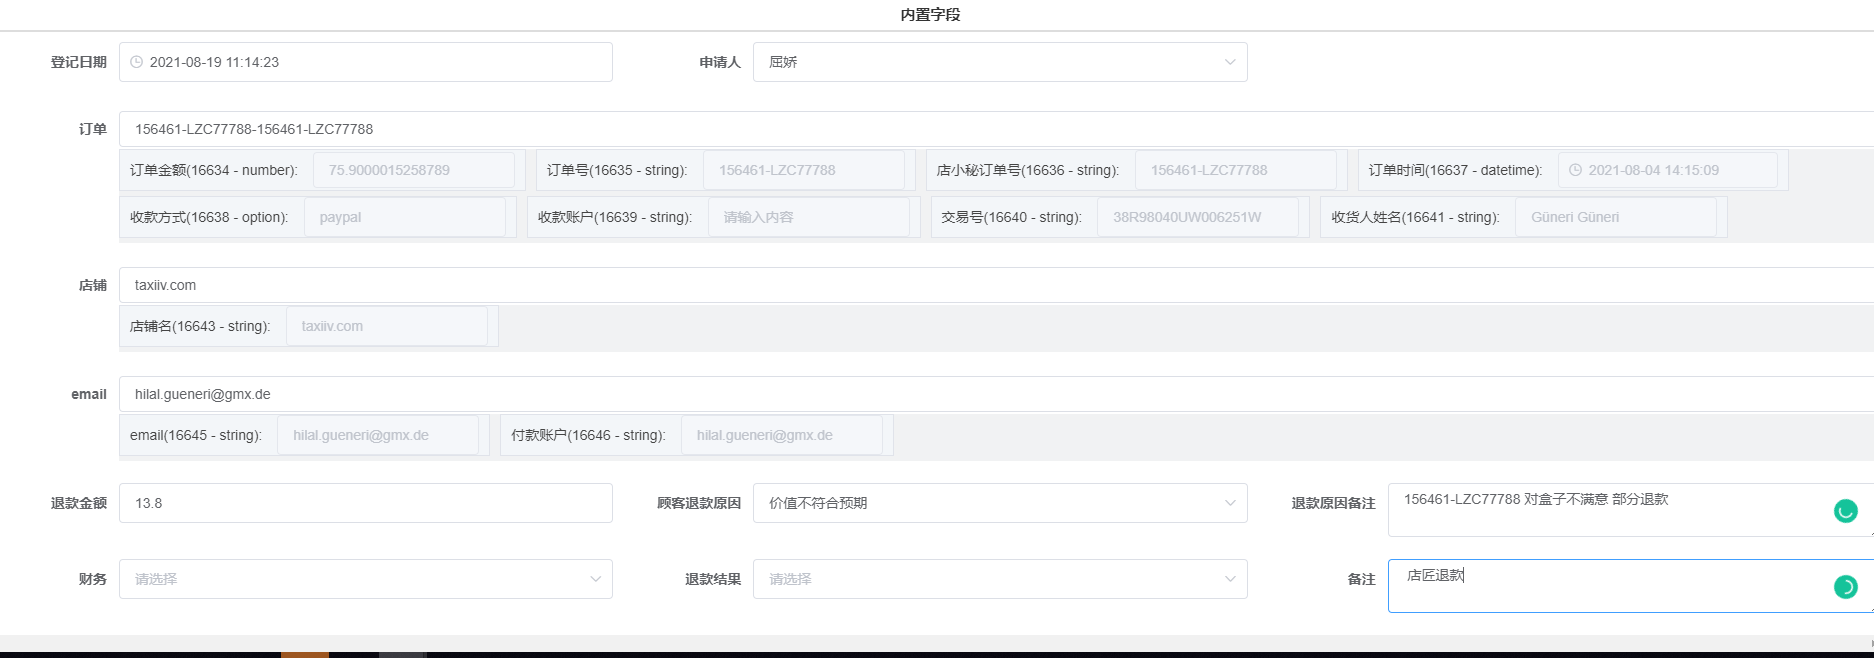This screenshot has width=1874, height=658.
Task: Open the 申请人 dropdown
Action: coord(999,62)
